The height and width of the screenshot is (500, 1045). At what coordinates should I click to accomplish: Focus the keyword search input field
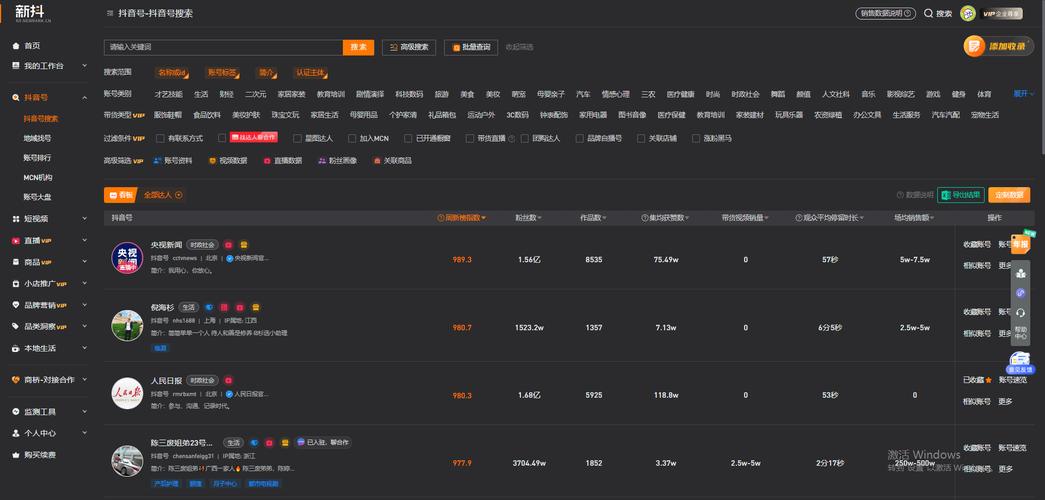[223, 47]
